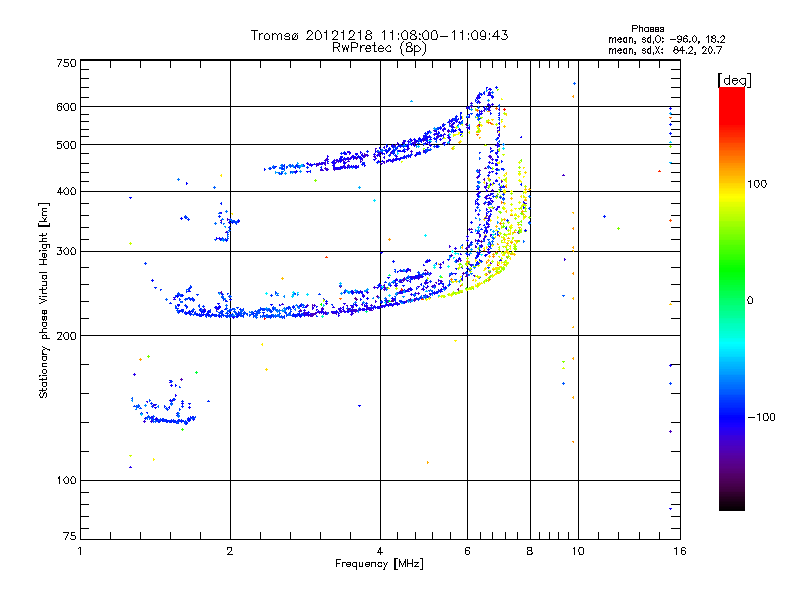The width and height of the screenshot is (800, 600).
Task: Click x-axis tick label 1
Action: [80, 551]
